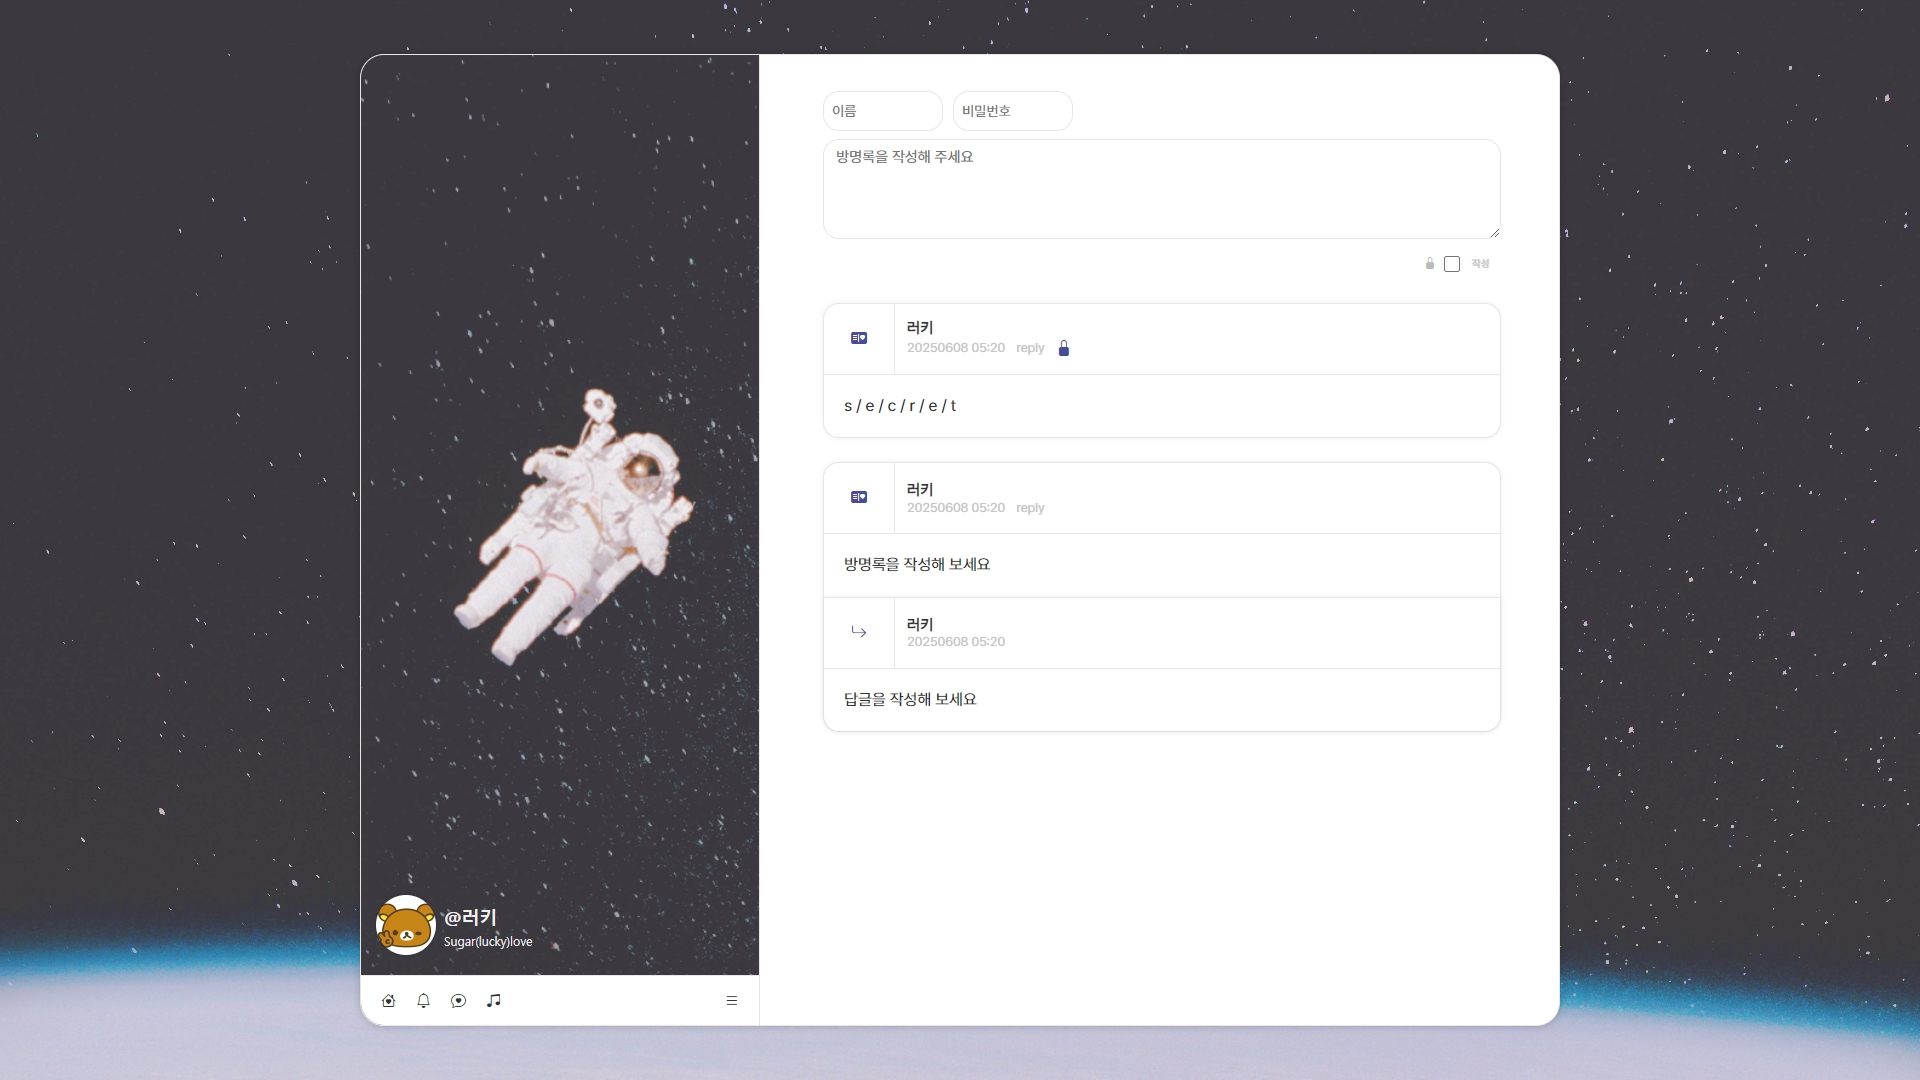The image size is (1920, 1080).
Task: Click reply link on the secret post
Action: (x=1030, y=348)
